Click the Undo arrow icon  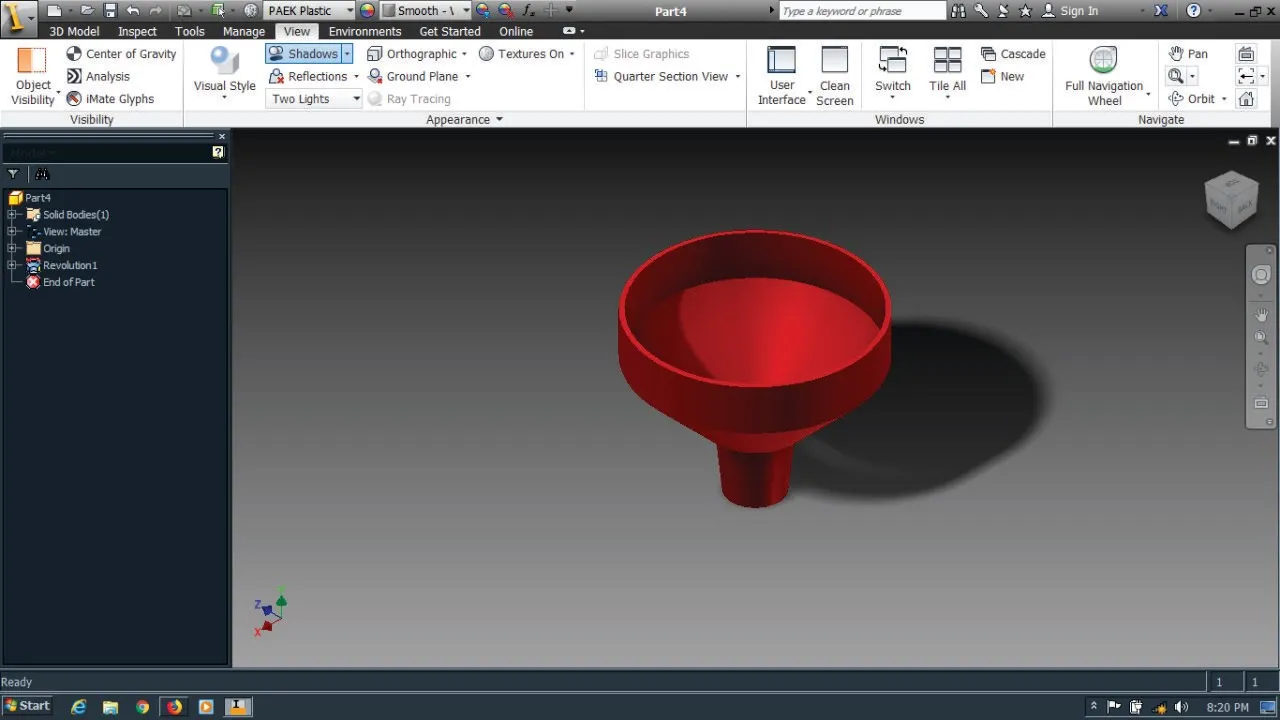133,11
